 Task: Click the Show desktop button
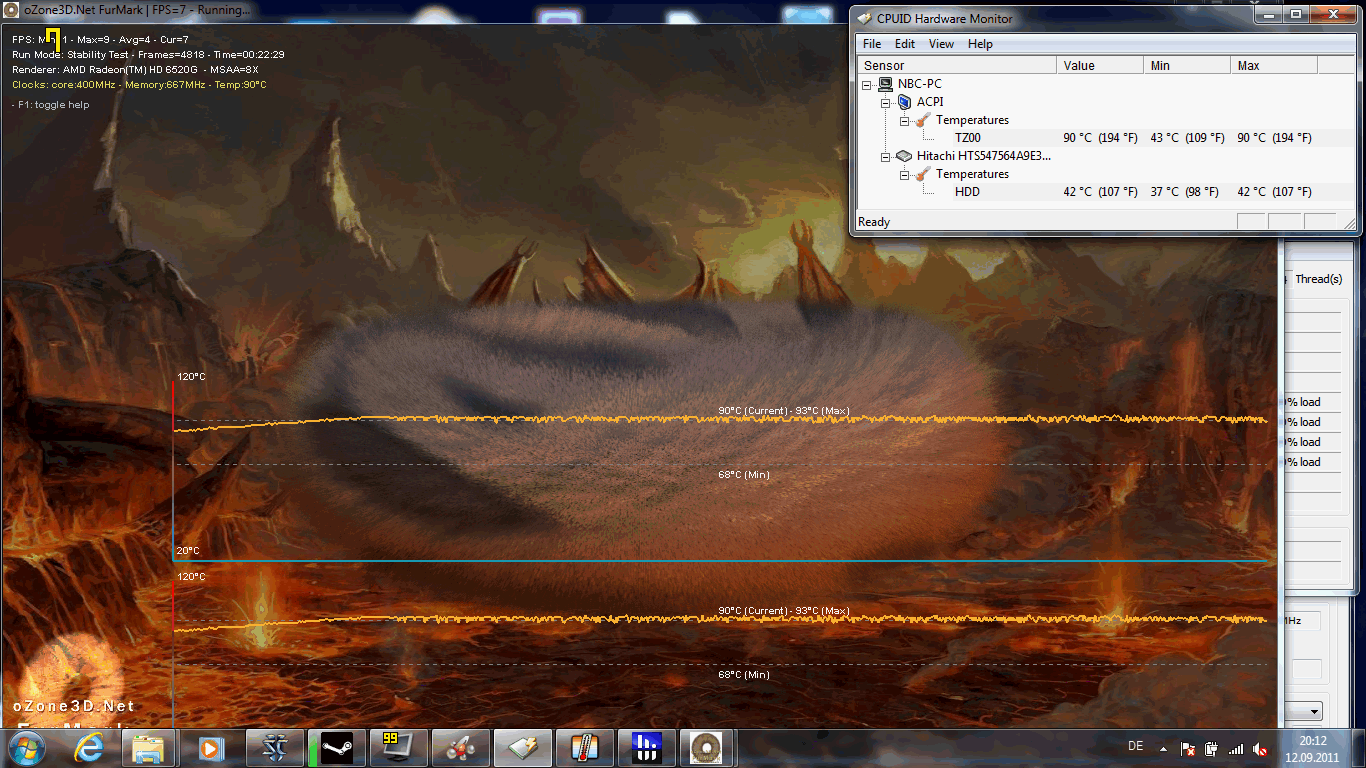(x=1358, y=748)
